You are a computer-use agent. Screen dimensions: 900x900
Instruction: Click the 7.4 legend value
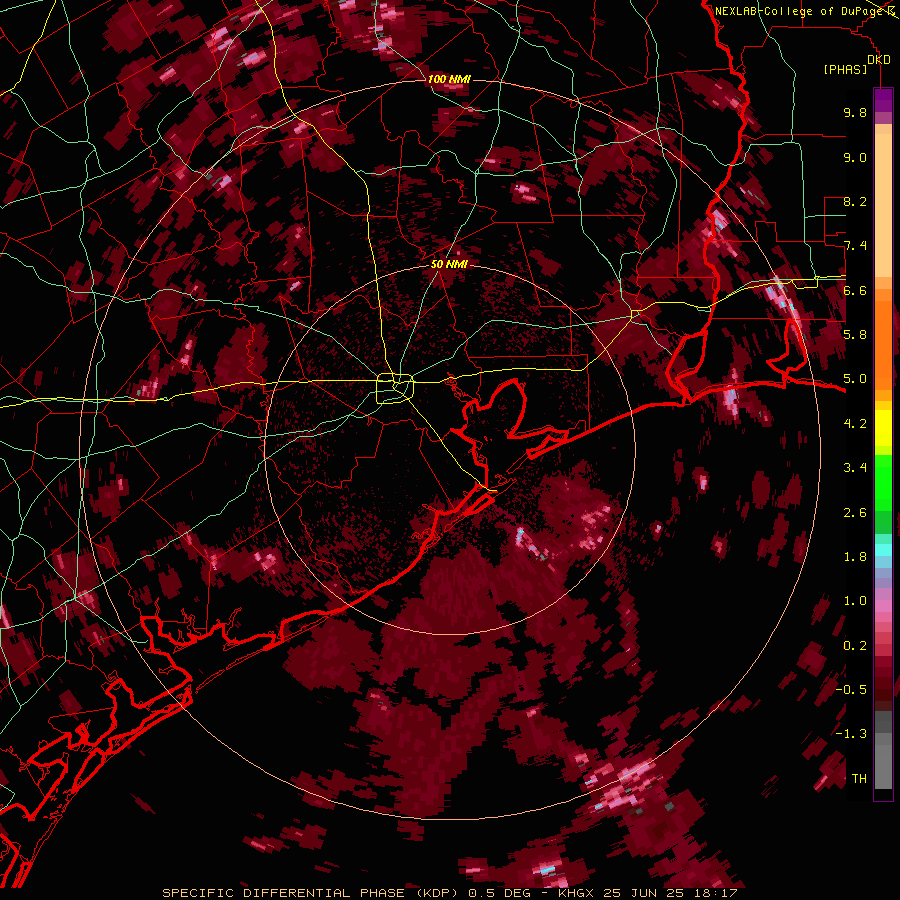pos(855,246)
